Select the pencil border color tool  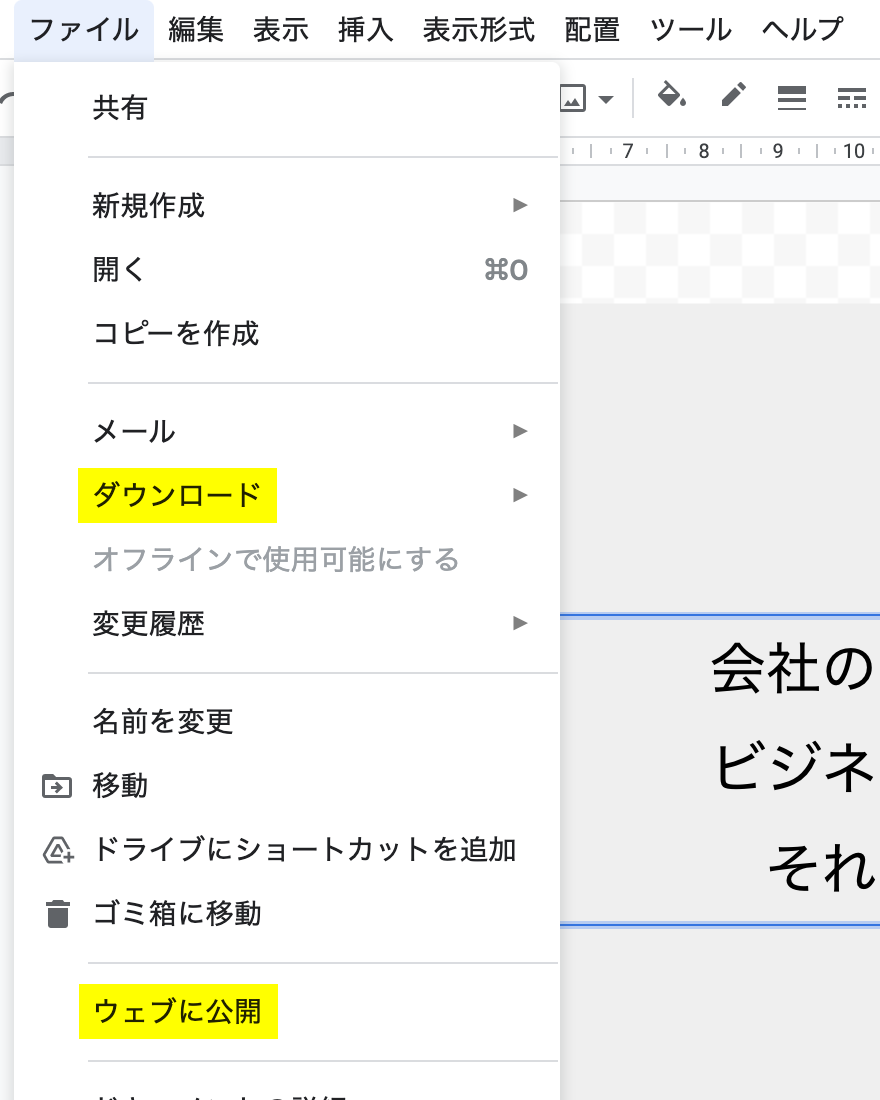733,96
